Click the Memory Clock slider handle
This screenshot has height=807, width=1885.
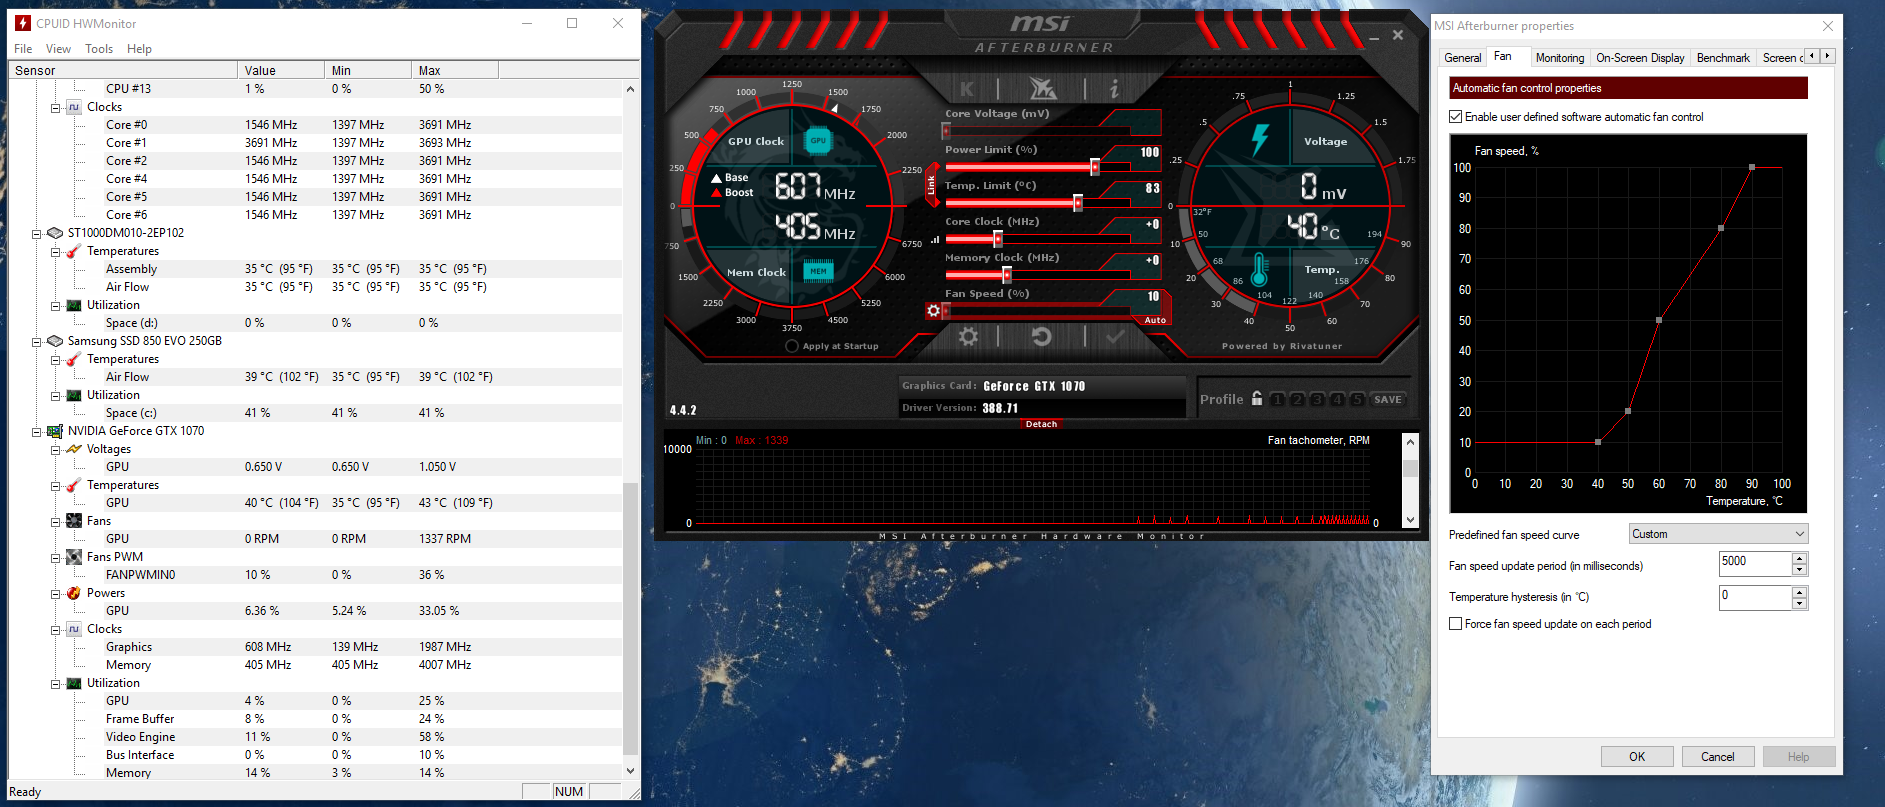click(1007, 275)
